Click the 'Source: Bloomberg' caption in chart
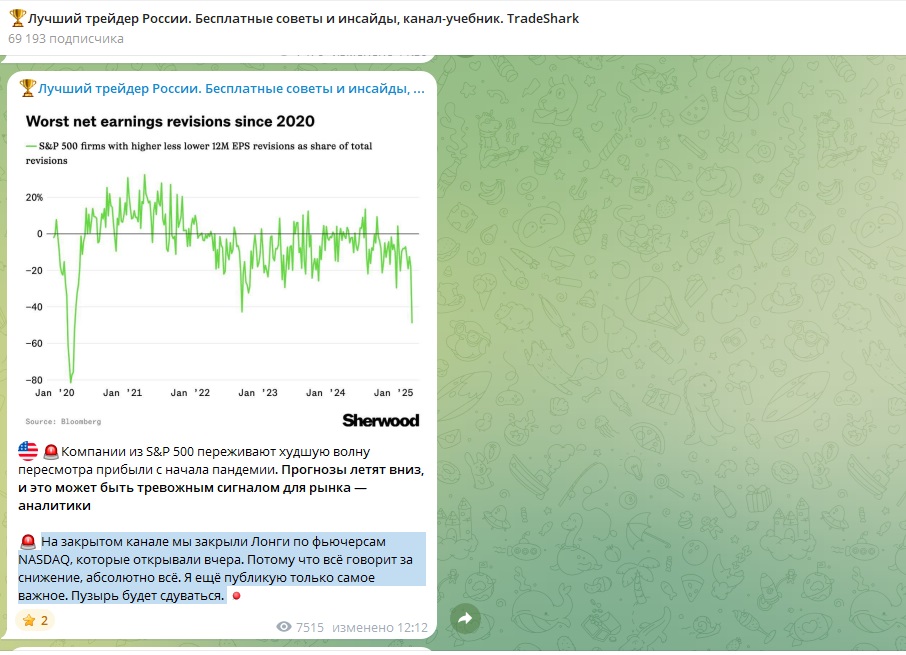Image resolution: width=906 pixels, height=655 pixels. [63, 421]
